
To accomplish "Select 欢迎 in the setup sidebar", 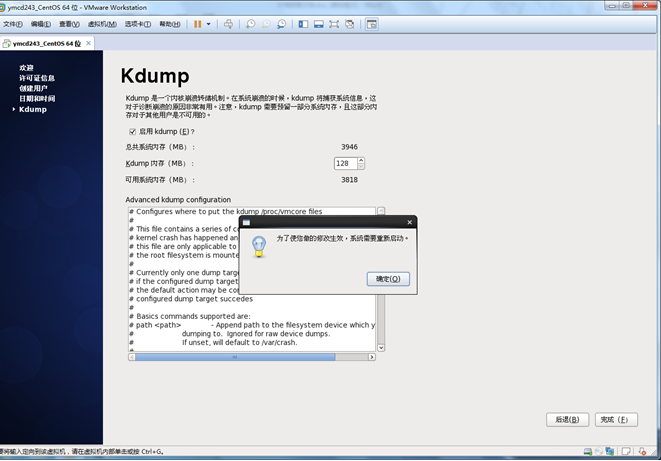I will click(x=26, y=67).
